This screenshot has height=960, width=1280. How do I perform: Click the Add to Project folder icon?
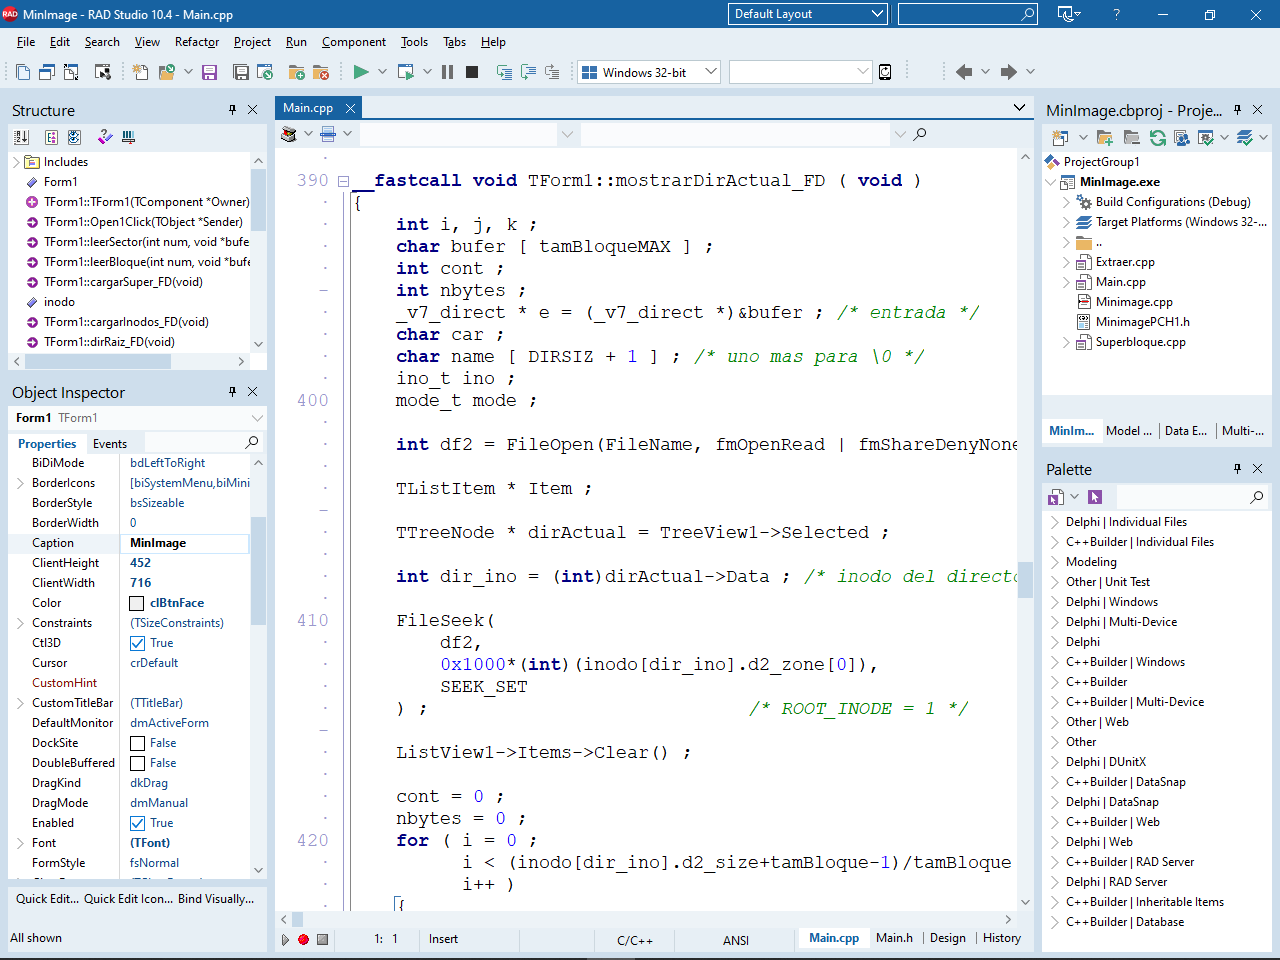(297, 72)
